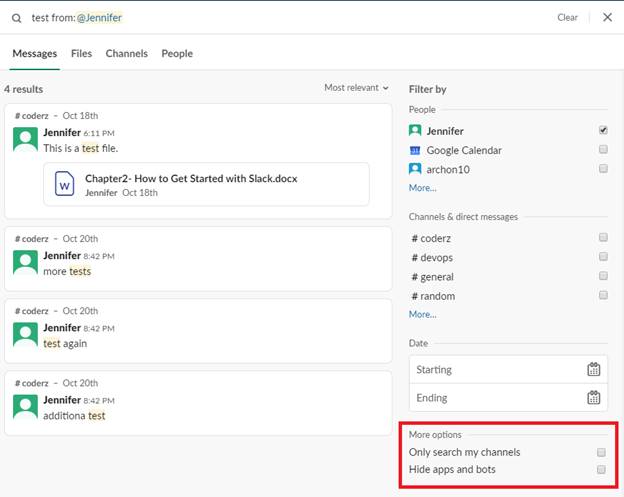The image size is (624, 497).
Task: Click the '4 results' count text
Action: tap(23, 89)
